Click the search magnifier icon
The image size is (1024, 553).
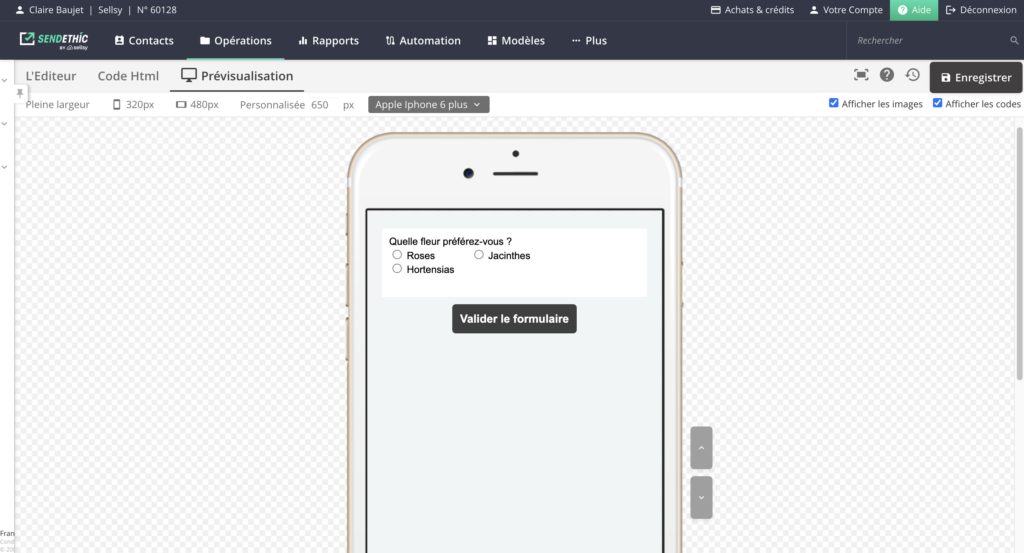click(1014, 40)
